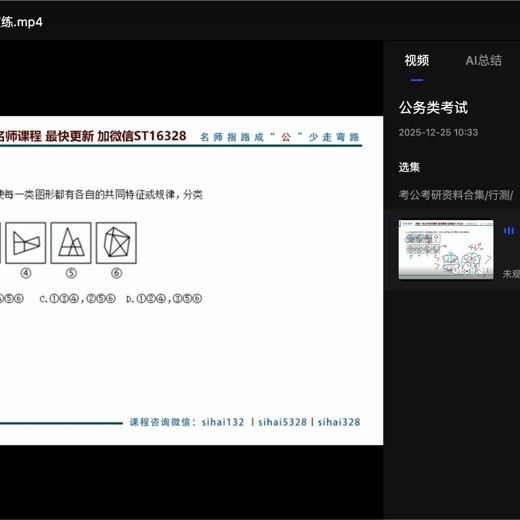The image size is (520, 520).
Task: Click figure ④ in the video slide
Action: [x=26, y=243]
